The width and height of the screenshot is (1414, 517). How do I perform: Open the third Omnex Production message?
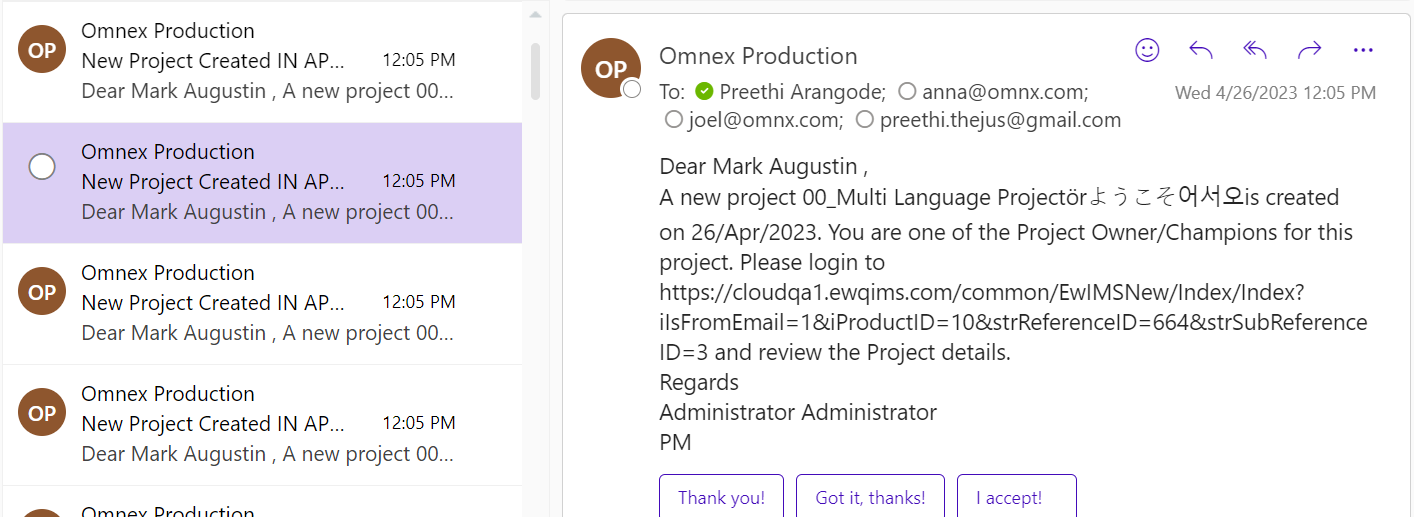(x=262, y=303)
